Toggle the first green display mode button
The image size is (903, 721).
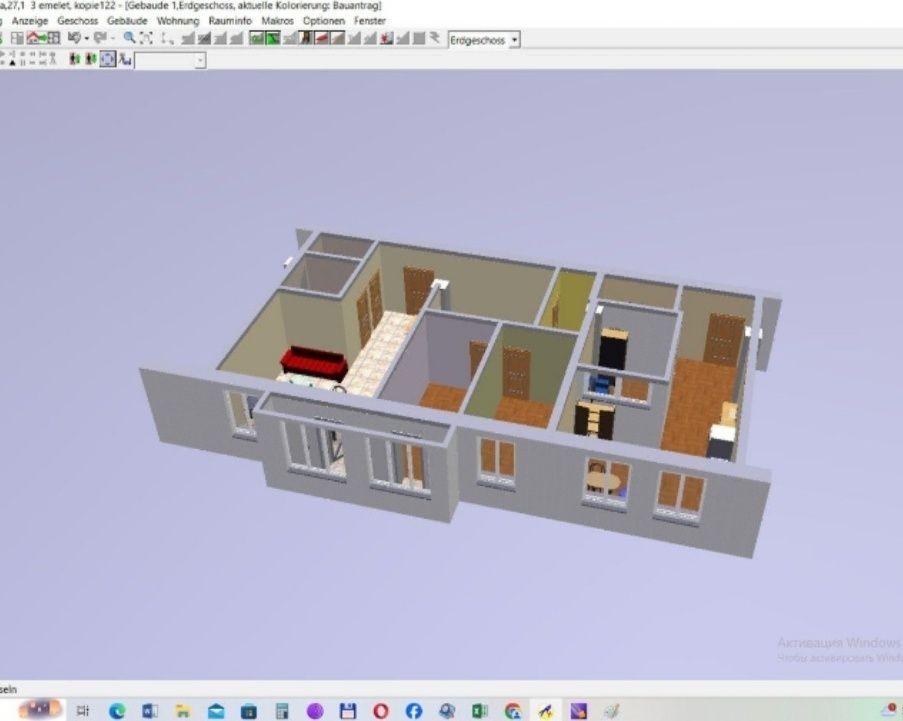(x=256, y=39)
